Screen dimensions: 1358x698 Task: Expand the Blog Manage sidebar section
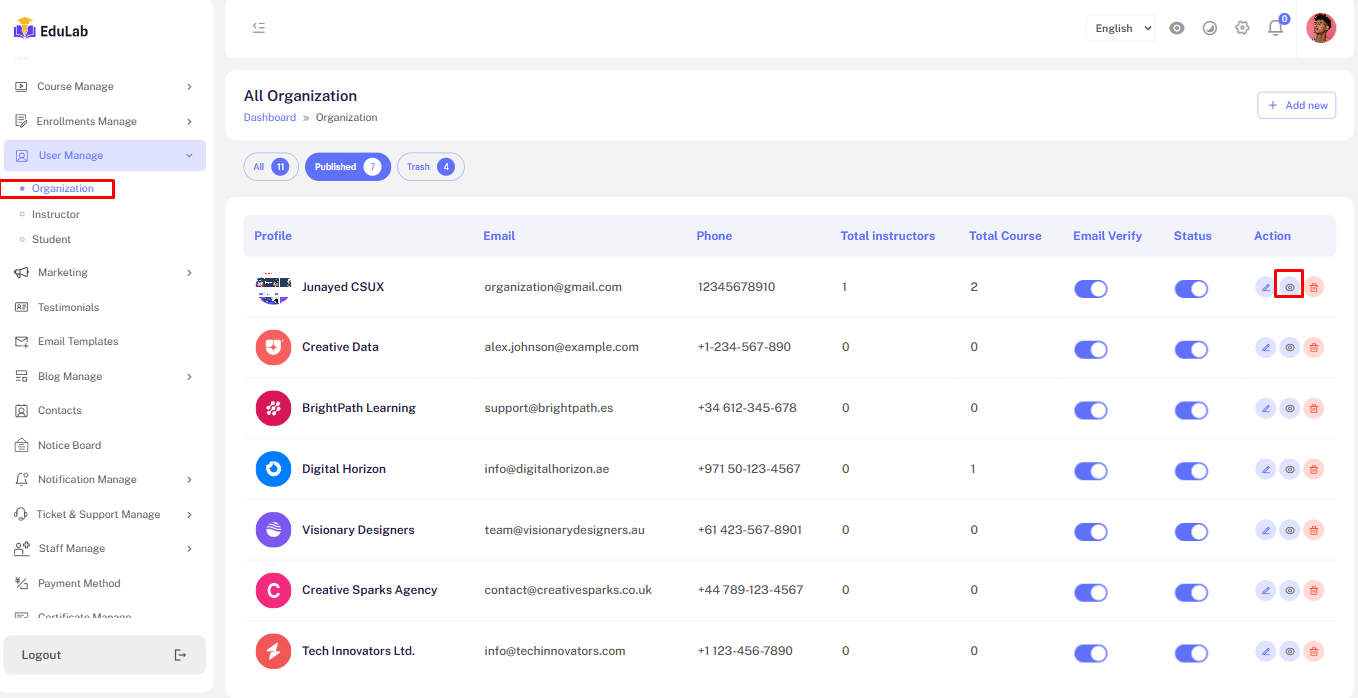pos(104,377)
